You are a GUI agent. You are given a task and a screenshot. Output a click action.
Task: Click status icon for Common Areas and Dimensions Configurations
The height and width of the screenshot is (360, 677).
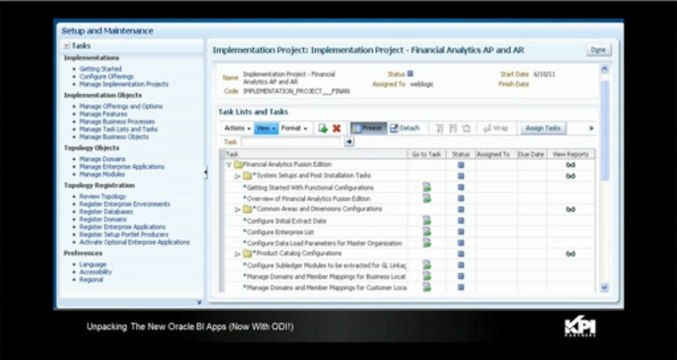461,209
